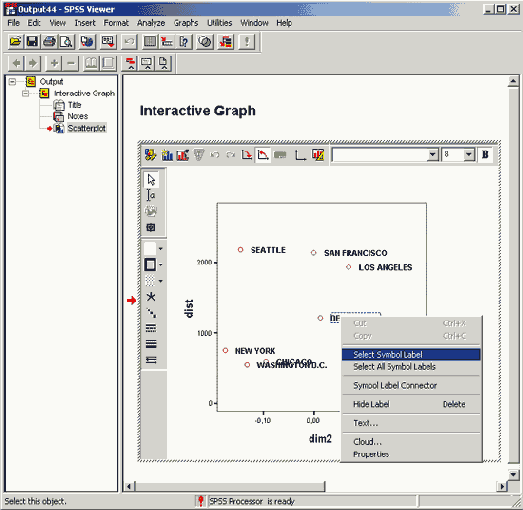This screenshot has height=510, width=523.
Task: Click the Go to Case icon
Action: [x=167, y=42]
